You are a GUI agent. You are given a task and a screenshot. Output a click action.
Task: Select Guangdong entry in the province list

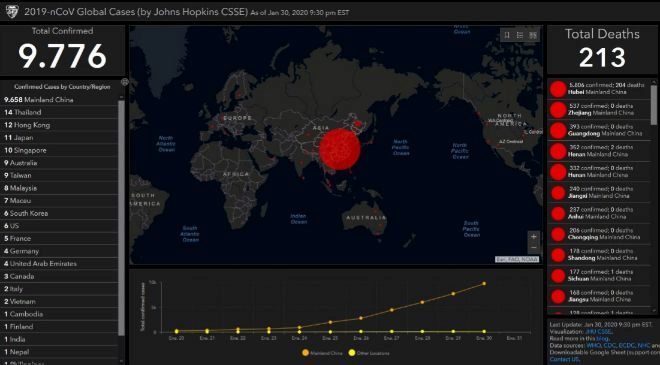pos(599,130)
